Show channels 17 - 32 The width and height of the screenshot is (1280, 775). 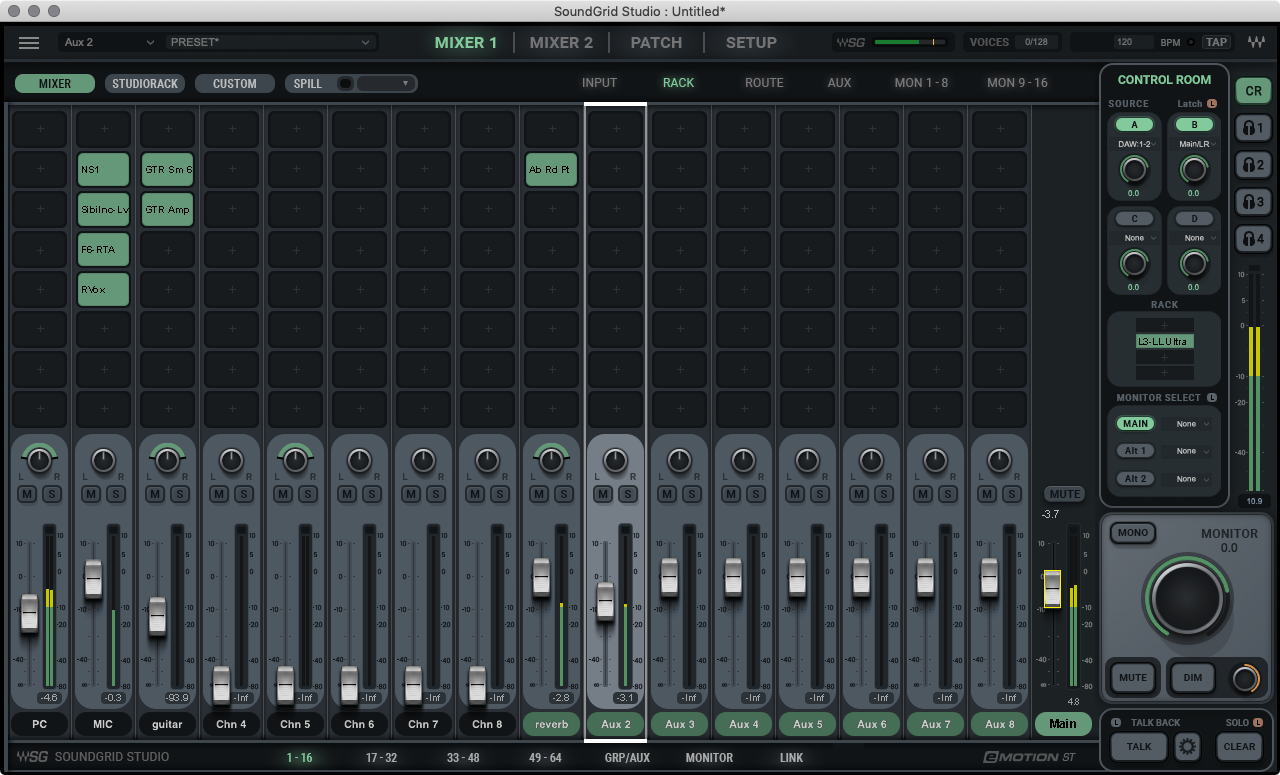tap(381, 758)
